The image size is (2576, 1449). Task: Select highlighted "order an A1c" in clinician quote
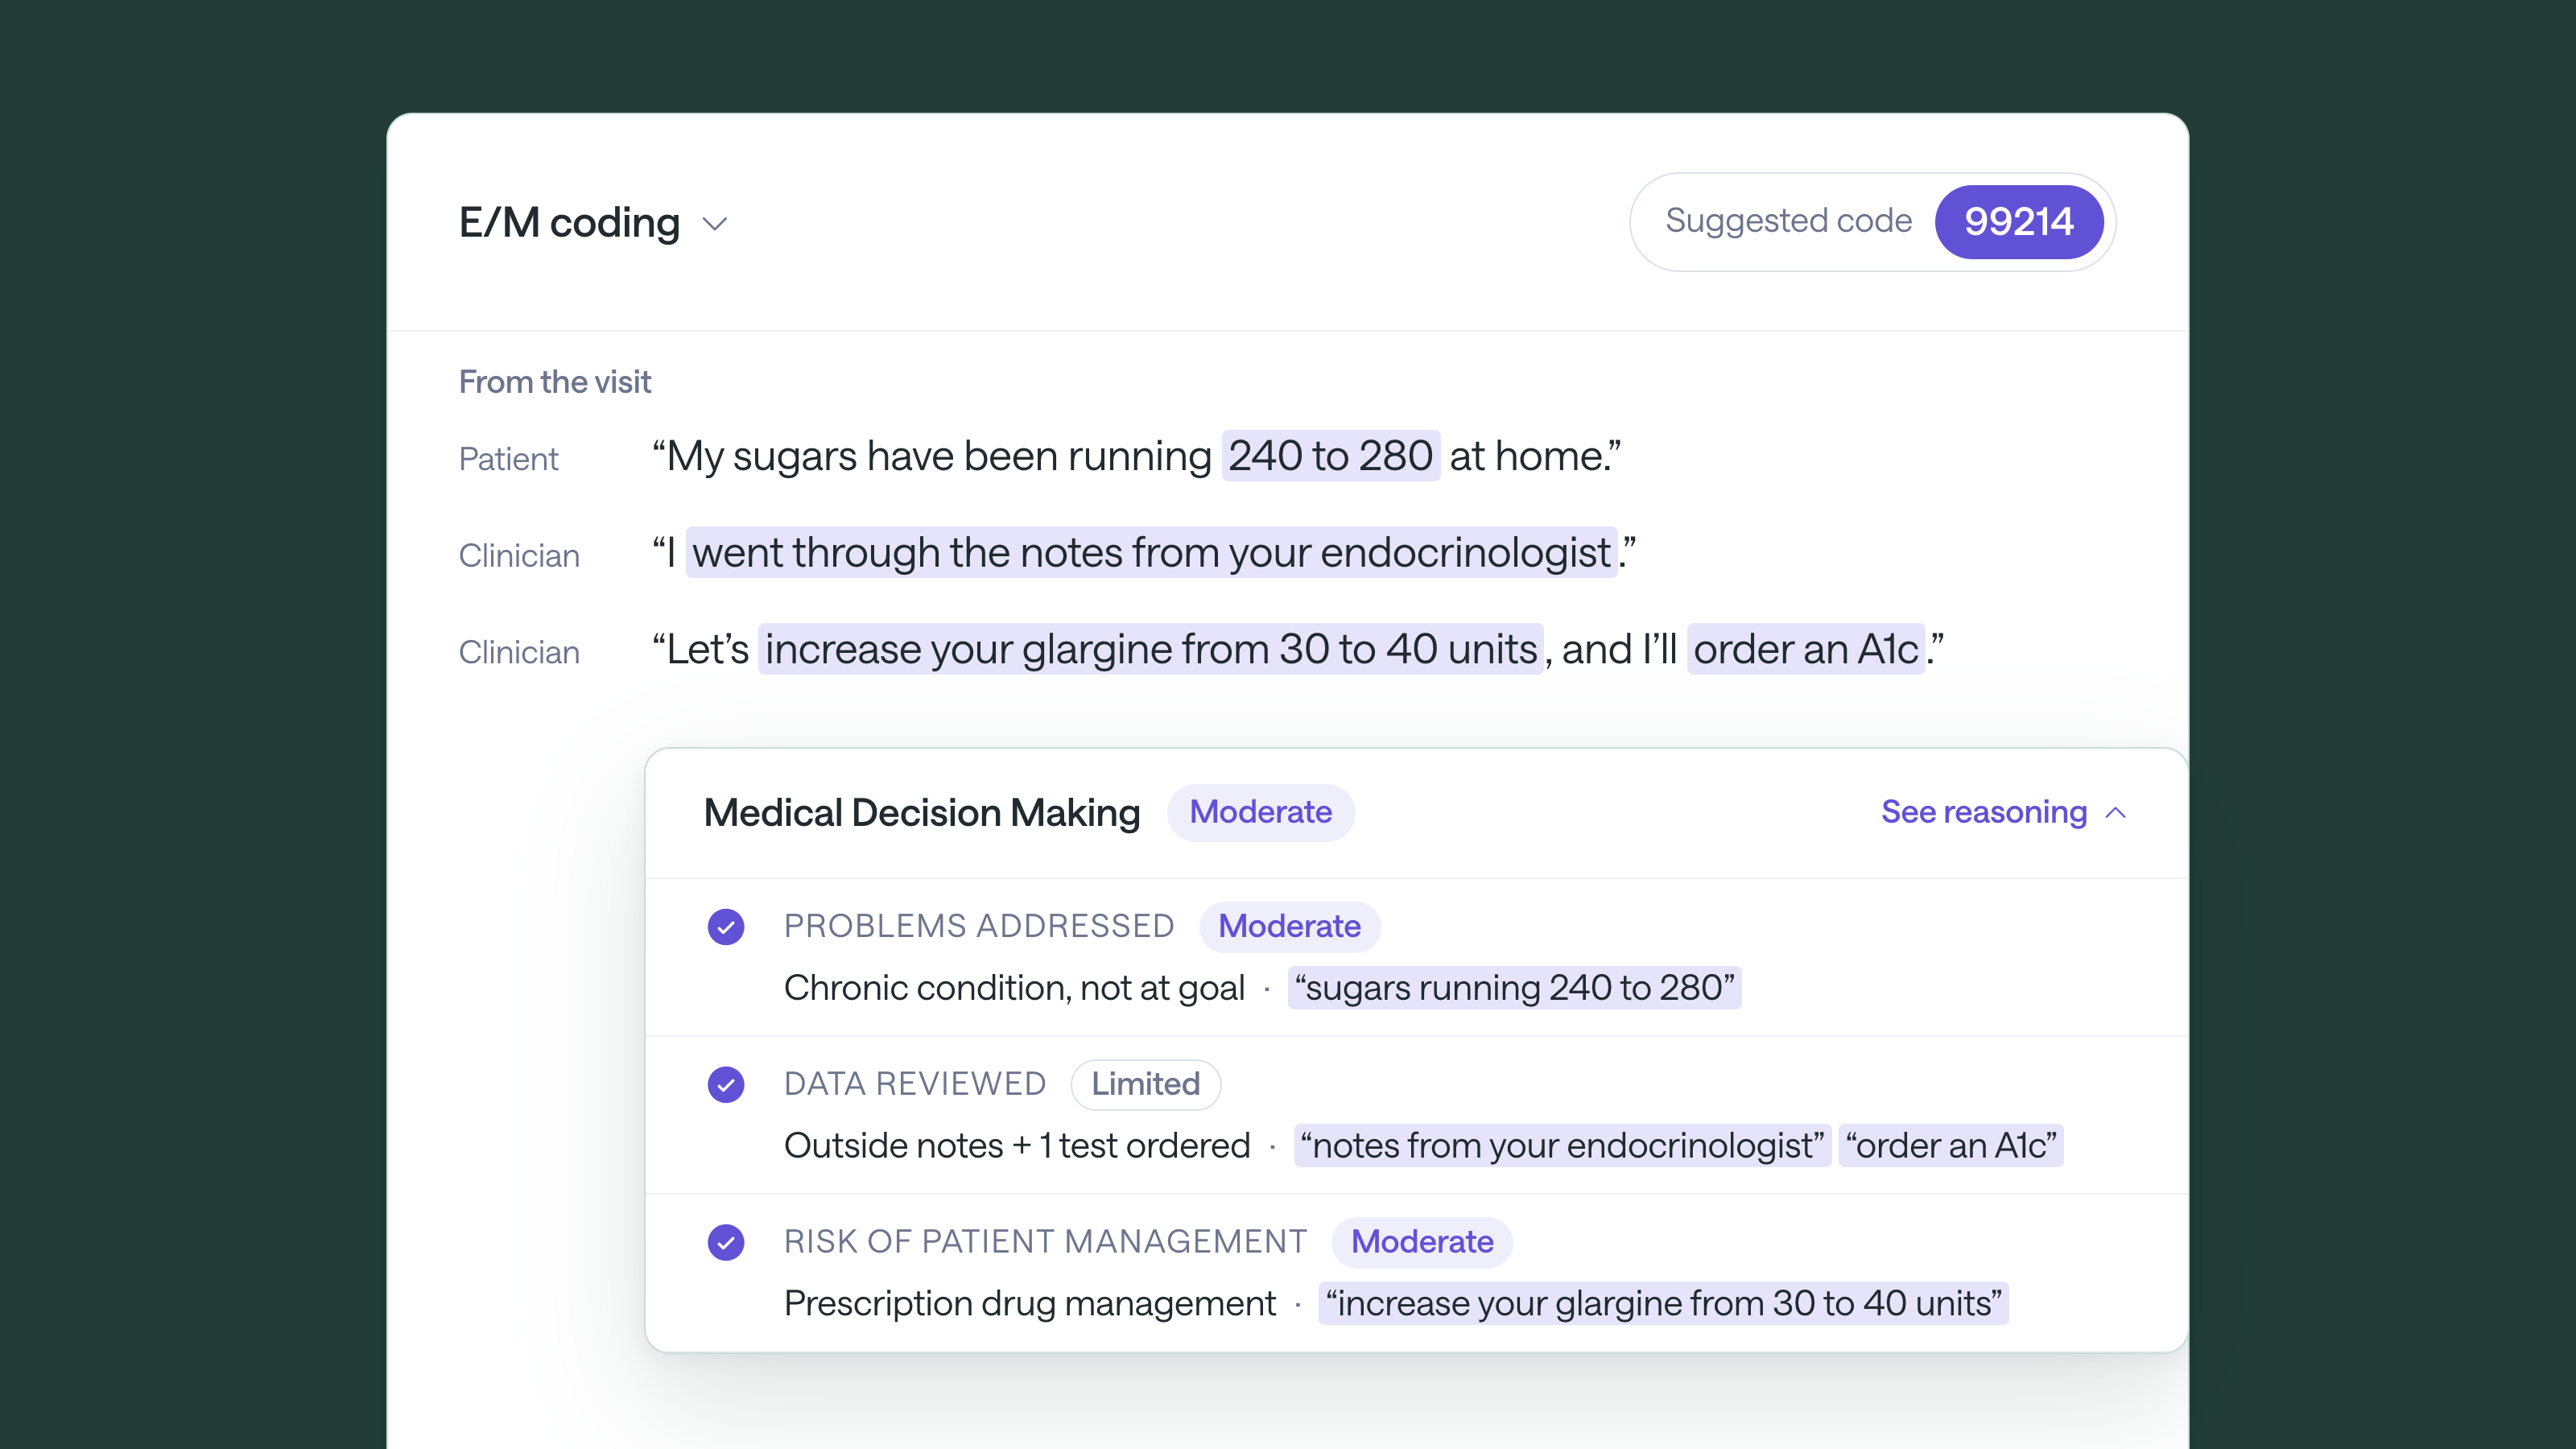1805,650
